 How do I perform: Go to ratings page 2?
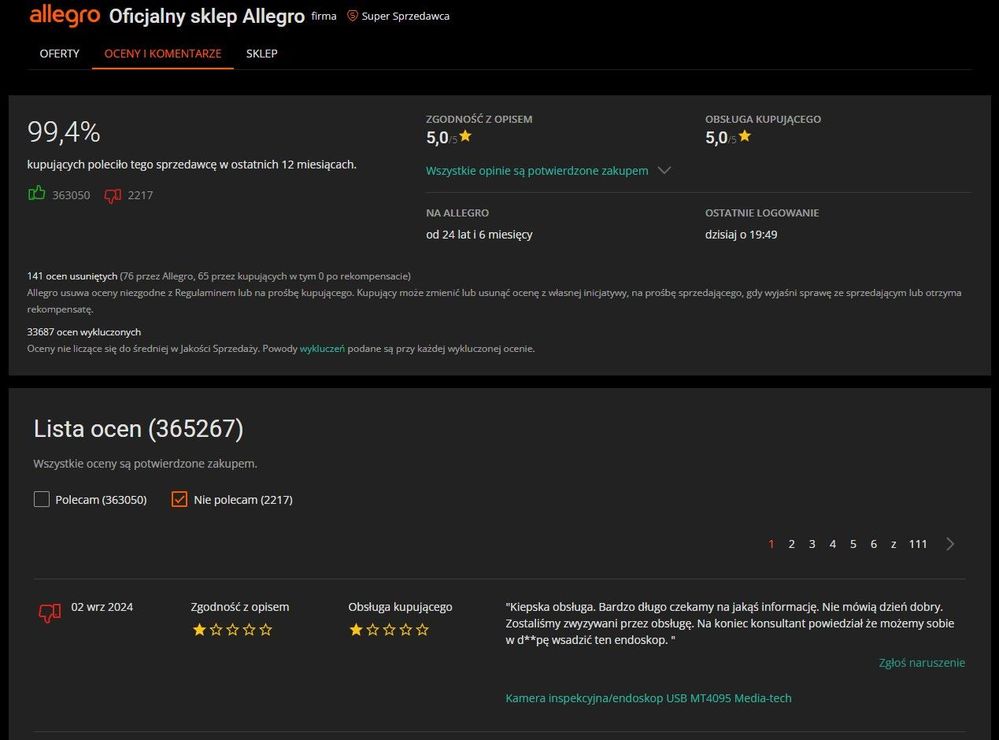pos(791,544)
